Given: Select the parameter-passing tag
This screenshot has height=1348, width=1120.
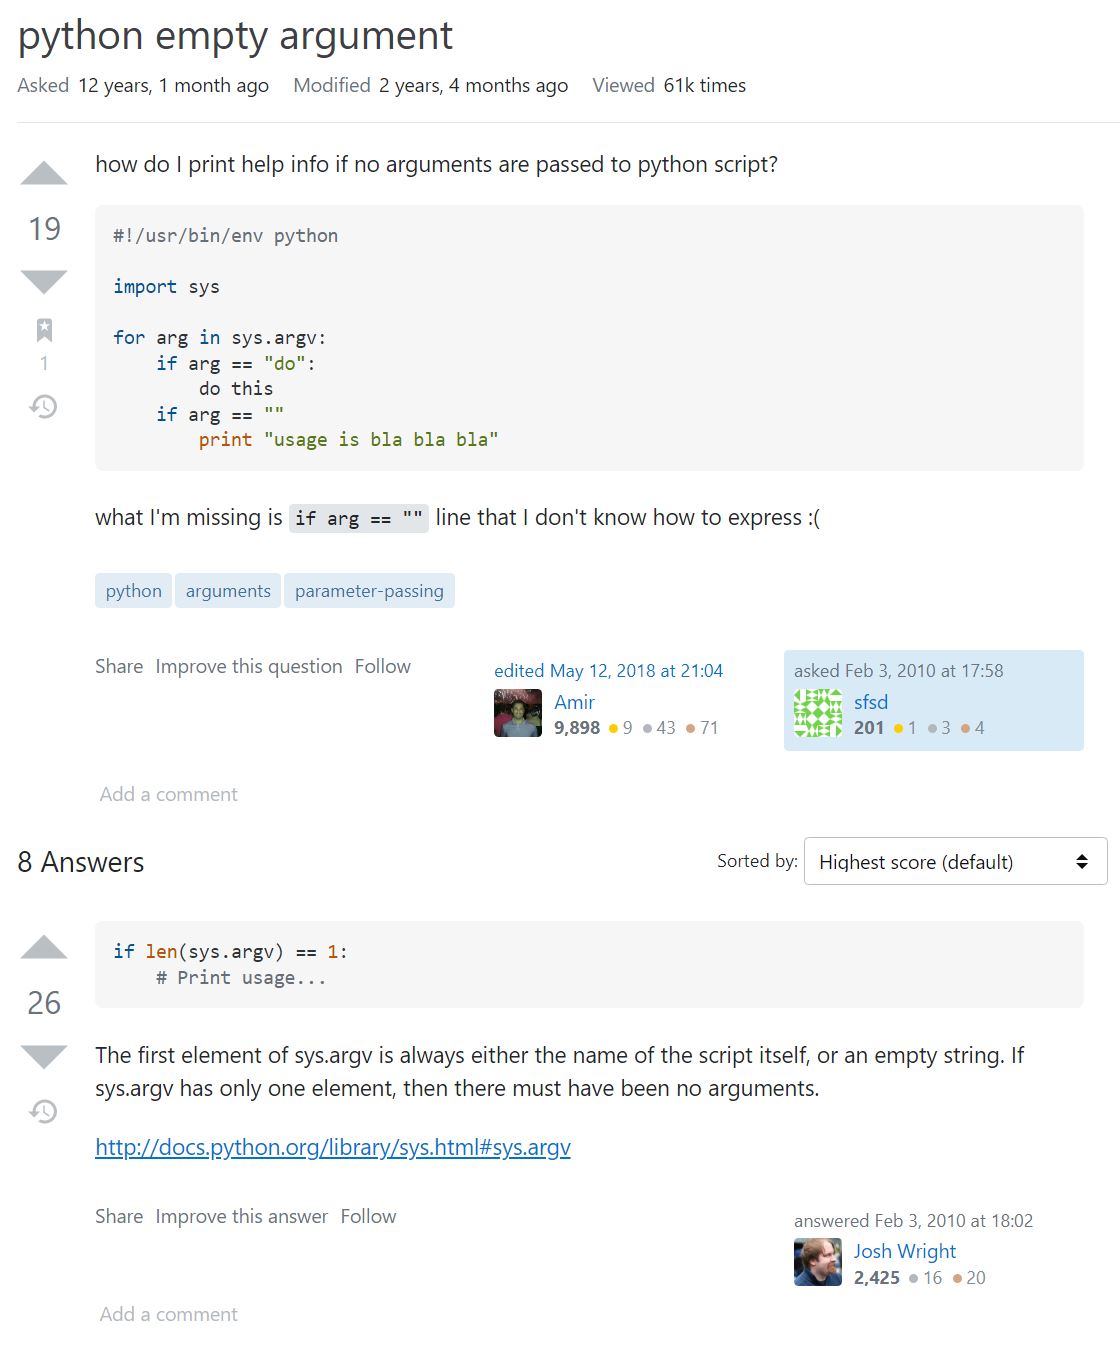Looking at the screenshot, I should click(369, 591).
